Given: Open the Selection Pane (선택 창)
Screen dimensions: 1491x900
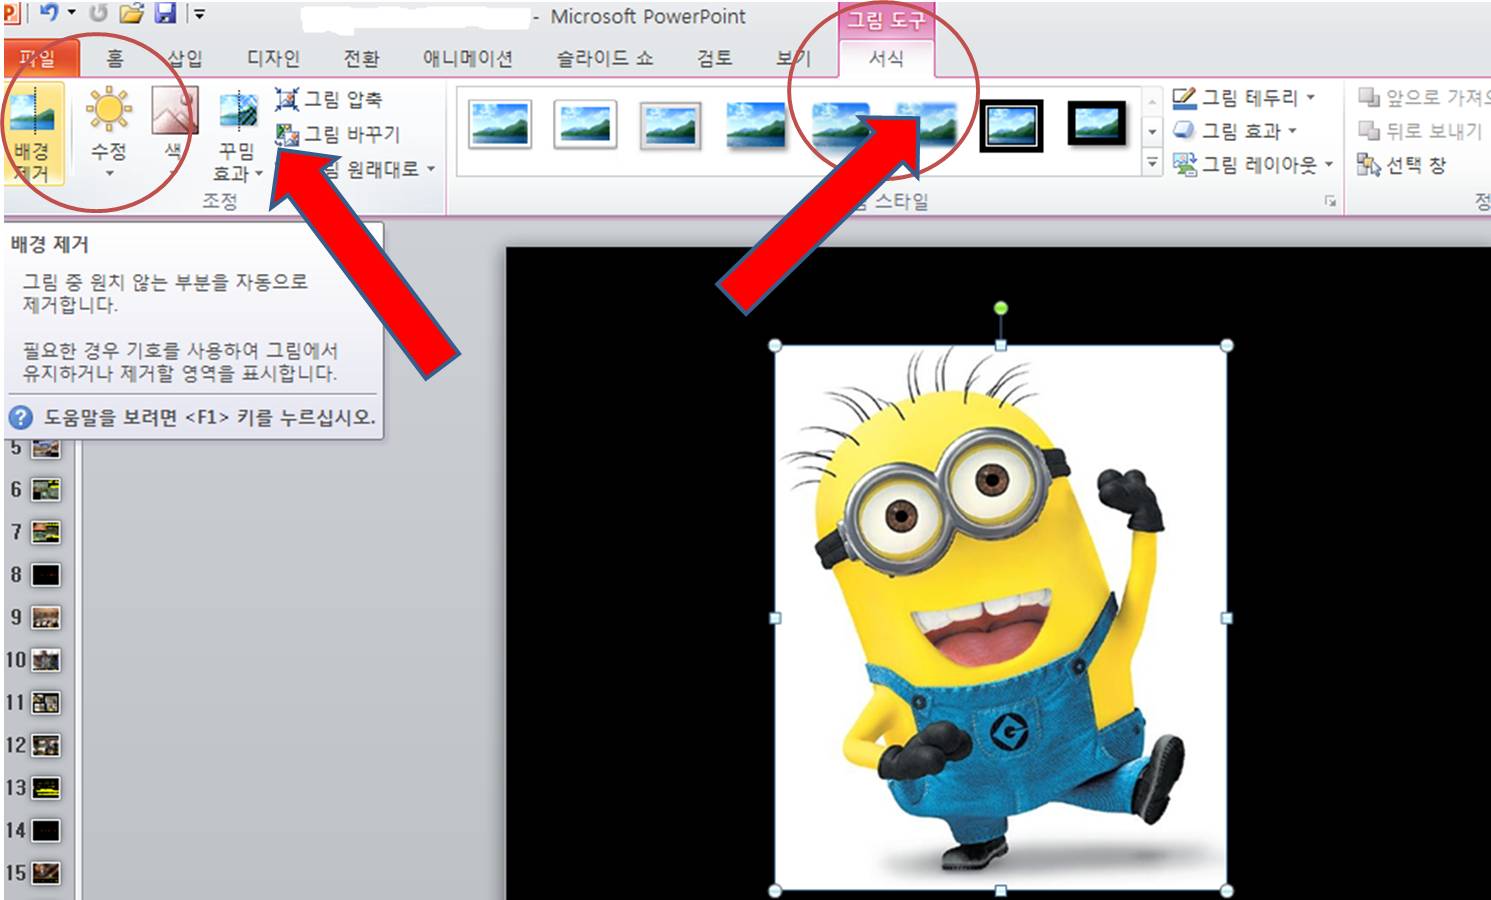Looking at the screenshot, I should 1401,164.
